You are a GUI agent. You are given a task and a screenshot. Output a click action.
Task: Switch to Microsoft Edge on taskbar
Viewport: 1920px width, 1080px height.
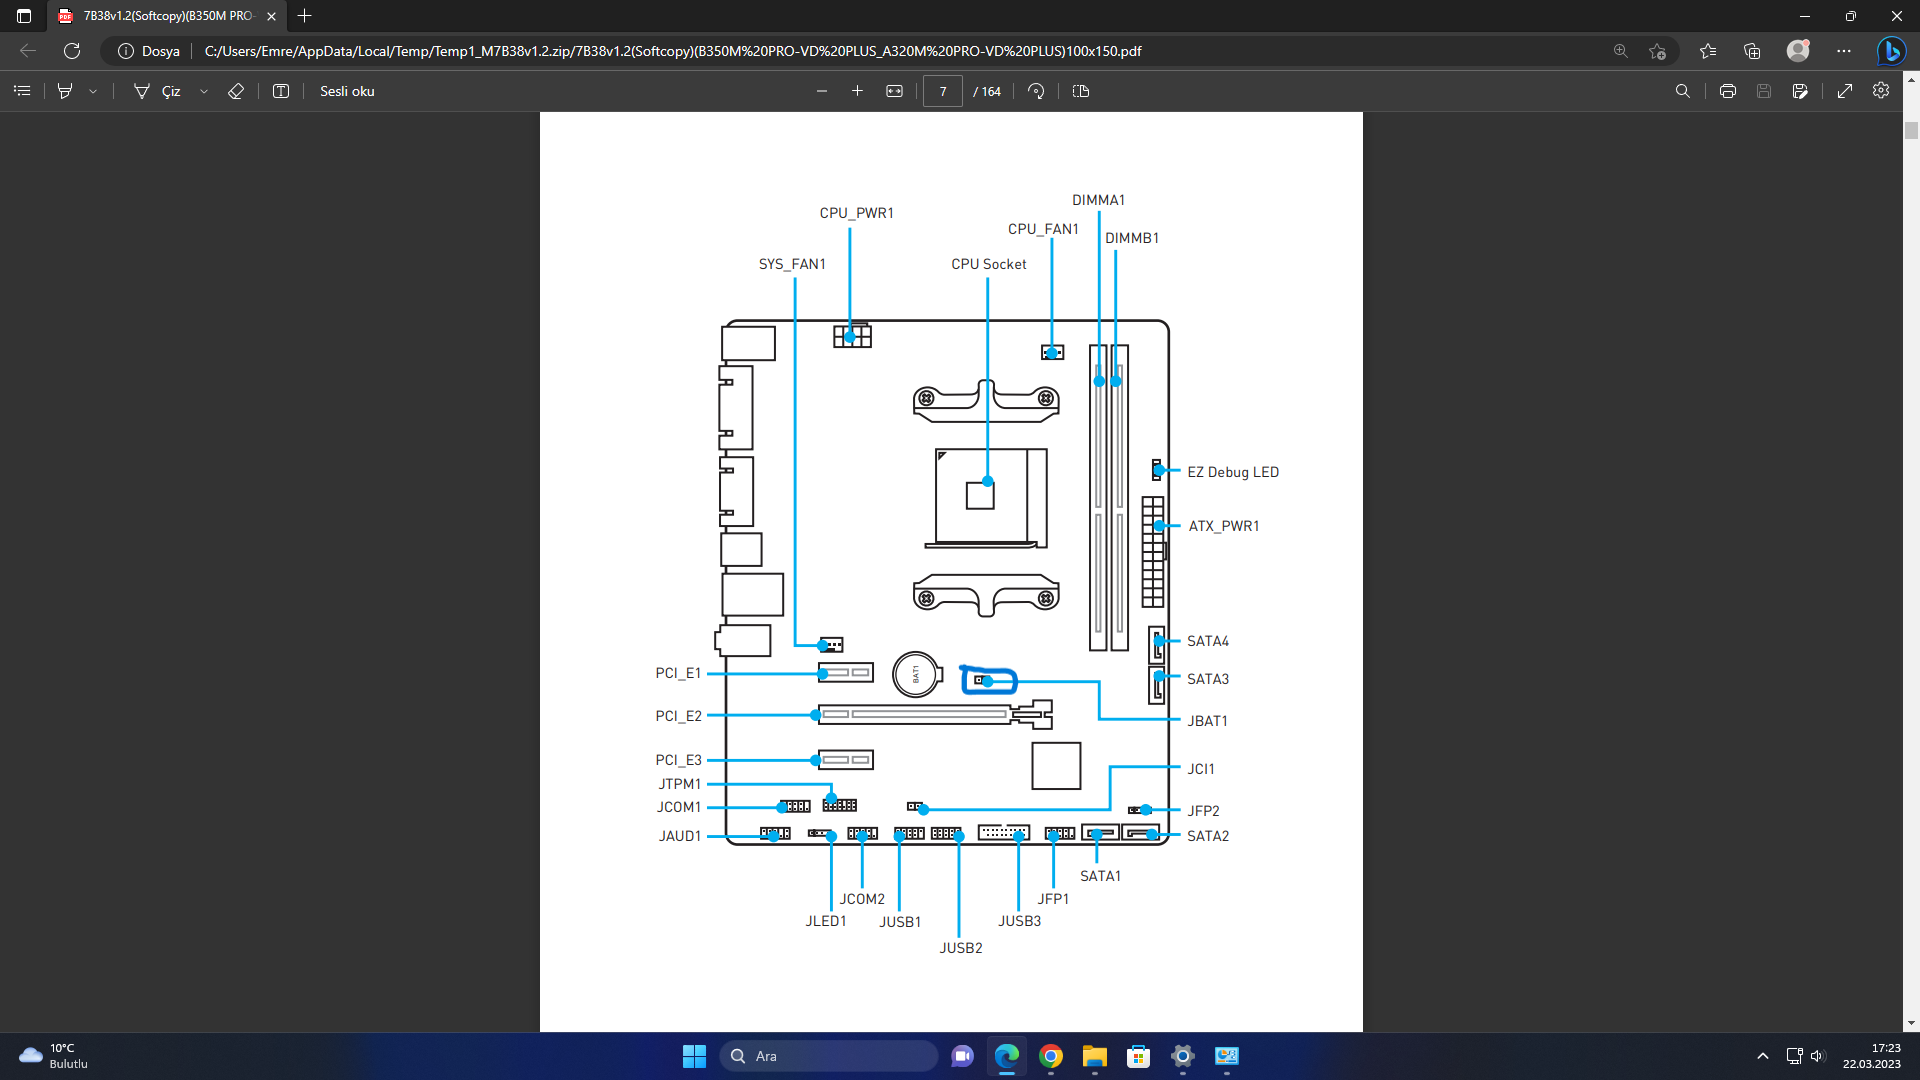[1007, 1056]
